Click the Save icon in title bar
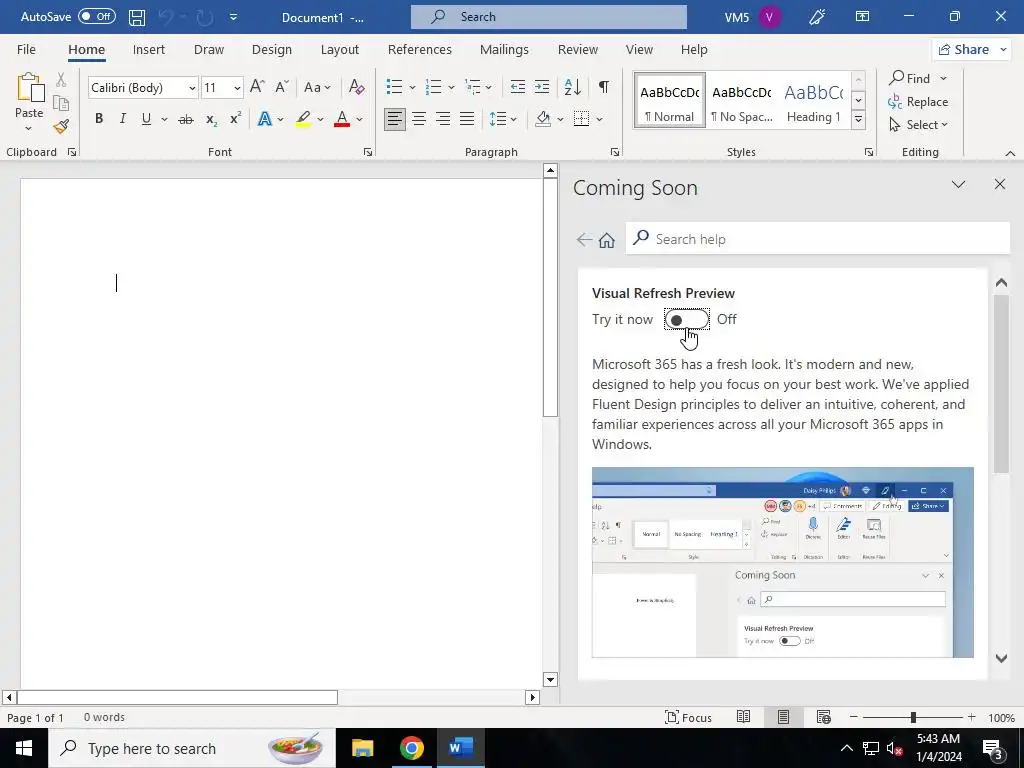This screenshot has height=768, width=1024. pyautogui.click(x=136, y=17)
